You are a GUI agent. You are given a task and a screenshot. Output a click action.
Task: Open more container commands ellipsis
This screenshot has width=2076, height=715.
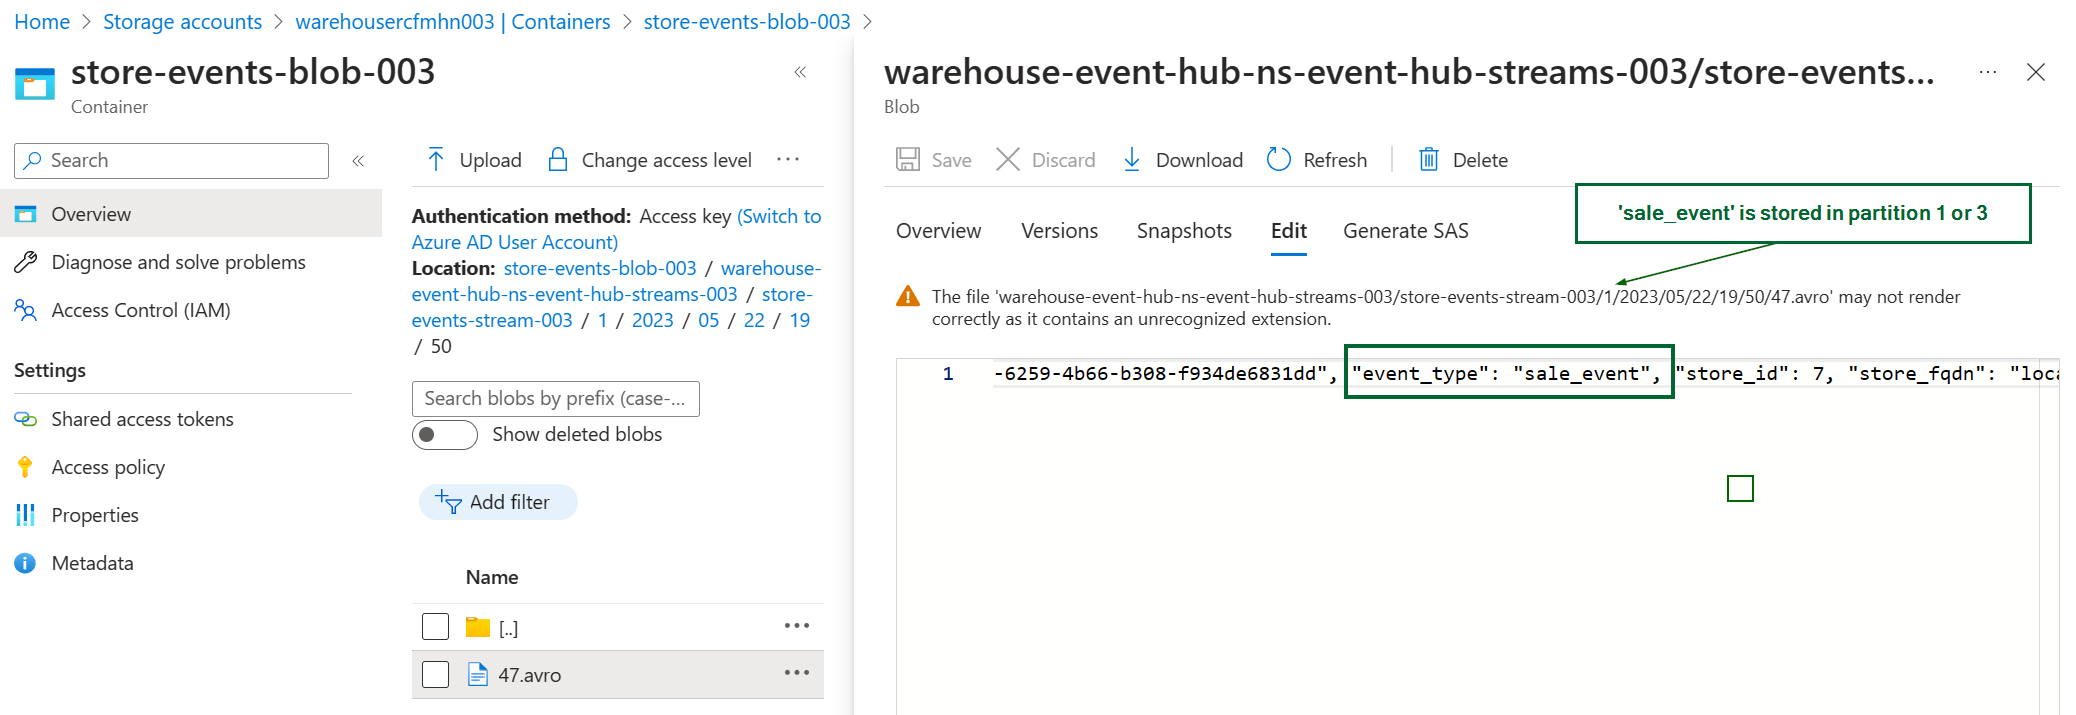pyautogui.click(x=788, y=160)
